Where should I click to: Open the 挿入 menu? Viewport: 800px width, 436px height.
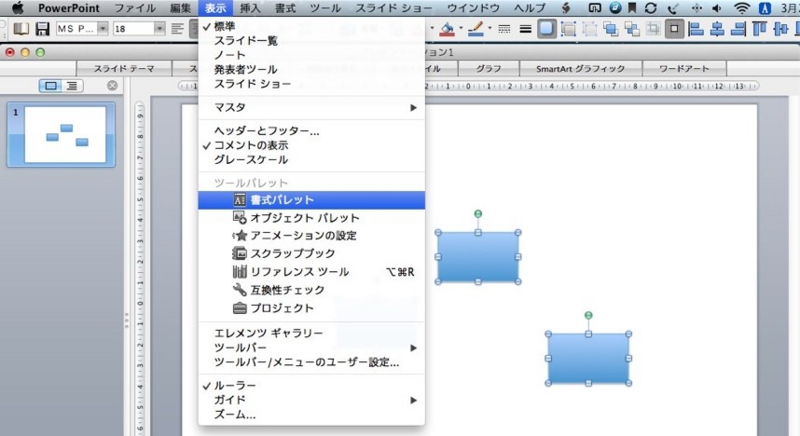(249, 8)
